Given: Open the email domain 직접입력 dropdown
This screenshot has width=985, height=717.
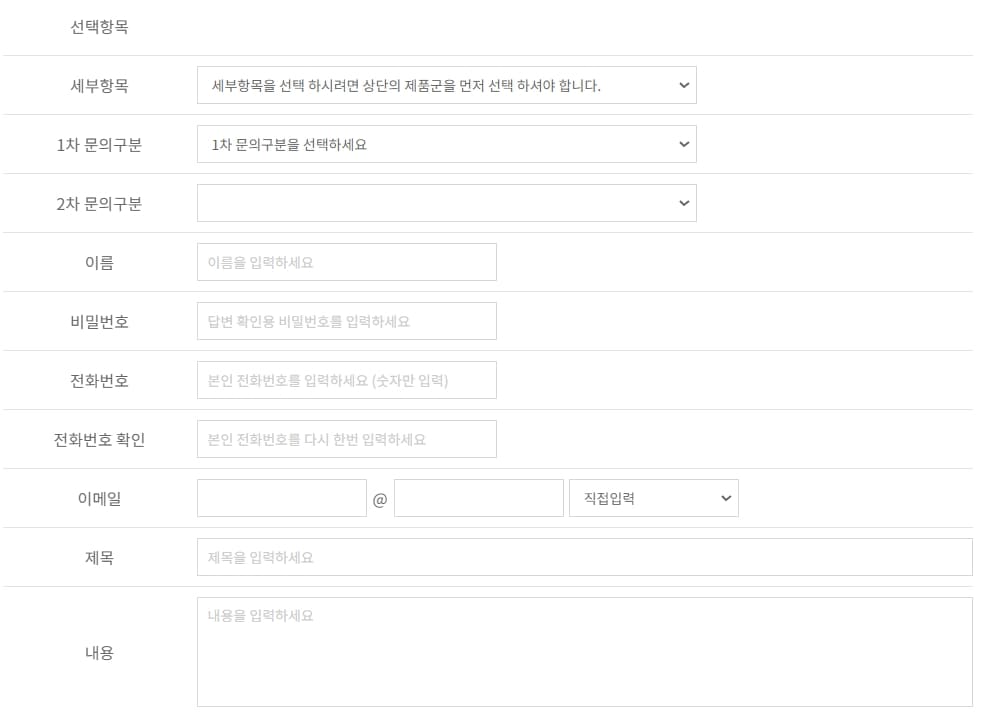Looking at the screenshot, I should pos(654,497).
